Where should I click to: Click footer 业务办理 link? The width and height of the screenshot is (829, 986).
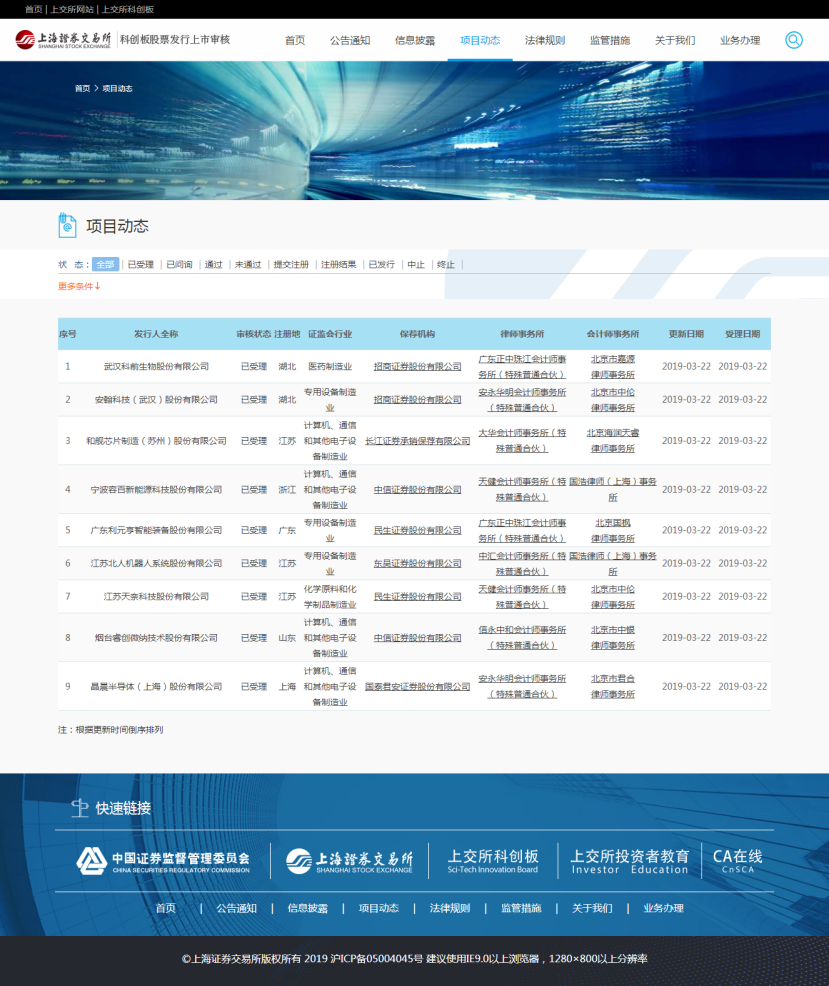[663, 908]
